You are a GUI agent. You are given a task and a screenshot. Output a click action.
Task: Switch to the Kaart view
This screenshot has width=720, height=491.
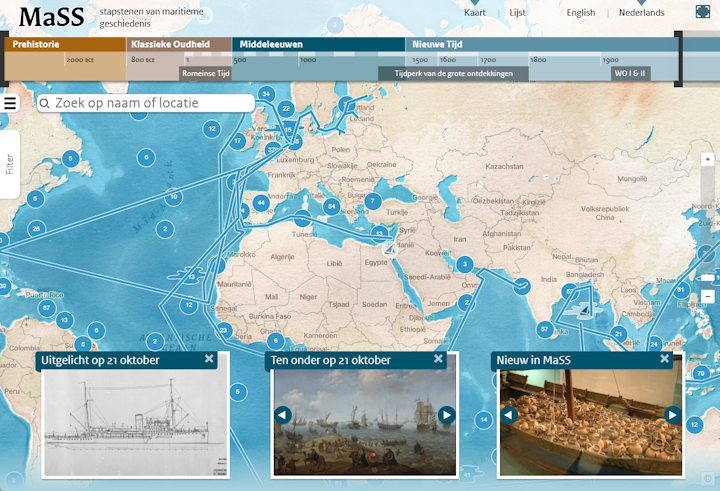pyautogui.click(x=474, y=13)
